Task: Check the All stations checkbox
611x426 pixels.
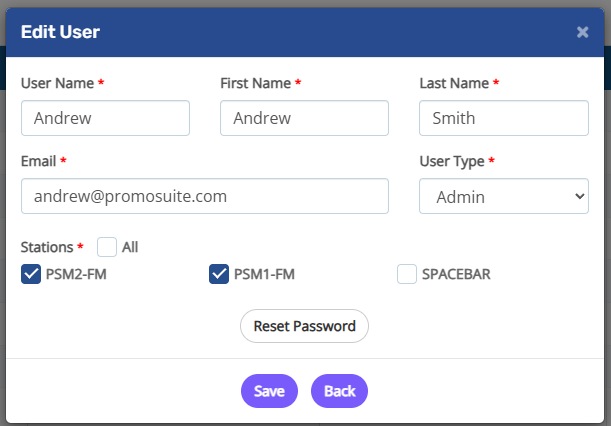Action: 107,246
